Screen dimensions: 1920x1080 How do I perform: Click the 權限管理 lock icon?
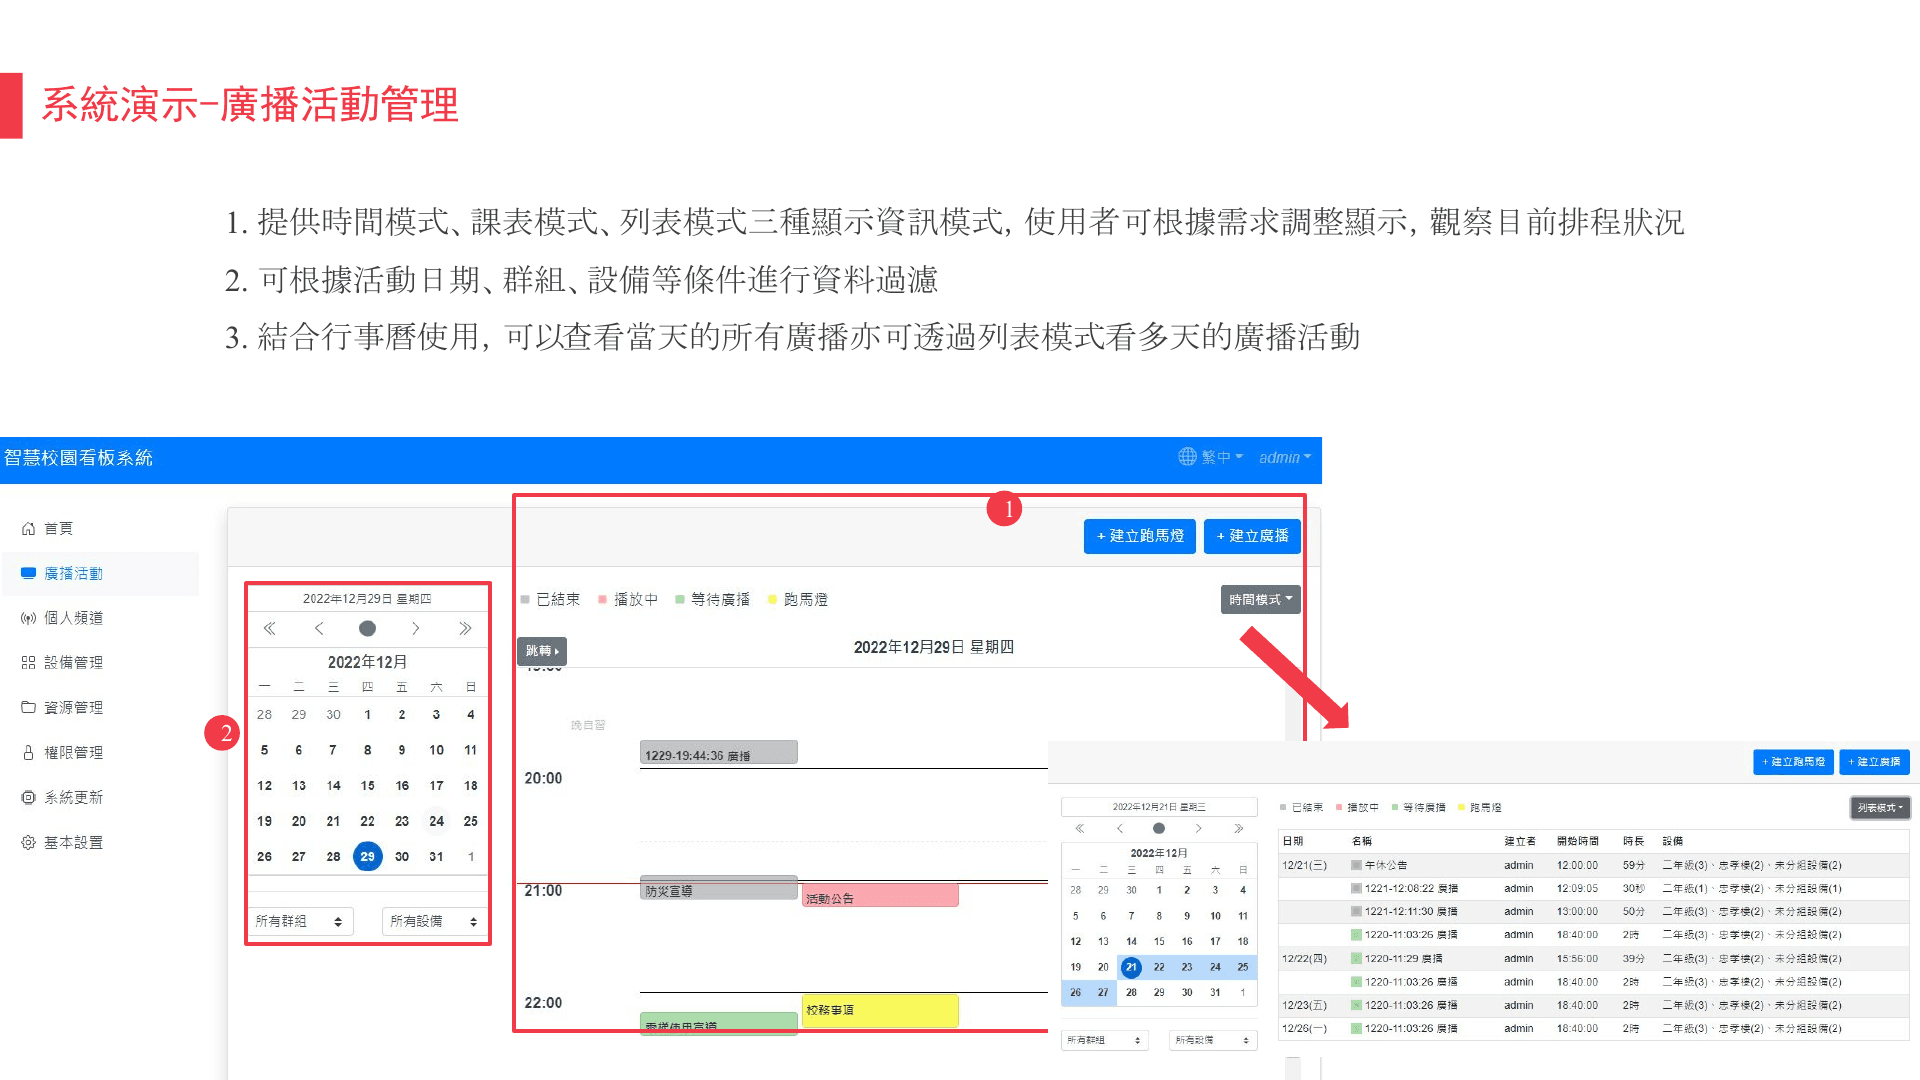(28, 752)
